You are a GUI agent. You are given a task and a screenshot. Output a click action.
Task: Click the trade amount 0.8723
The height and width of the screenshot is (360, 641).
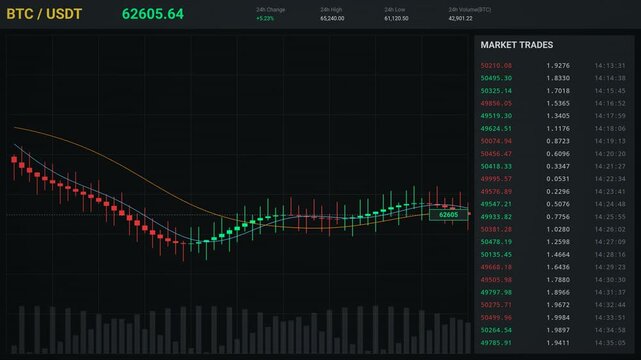click(x=558, y=141)
